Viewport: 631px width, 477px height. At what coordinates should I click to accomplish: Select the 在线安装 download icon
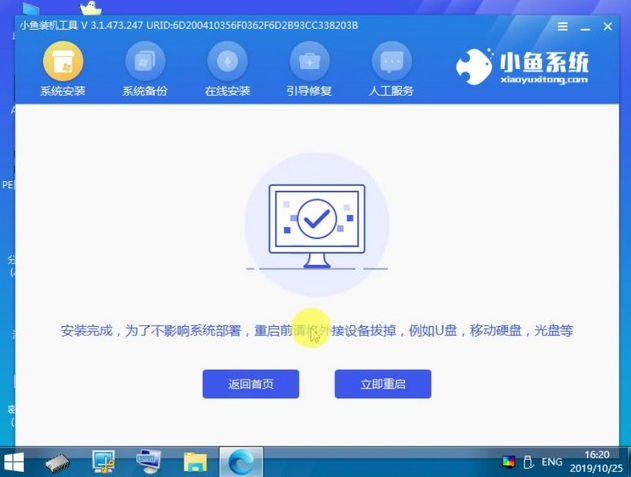[227, 61]
